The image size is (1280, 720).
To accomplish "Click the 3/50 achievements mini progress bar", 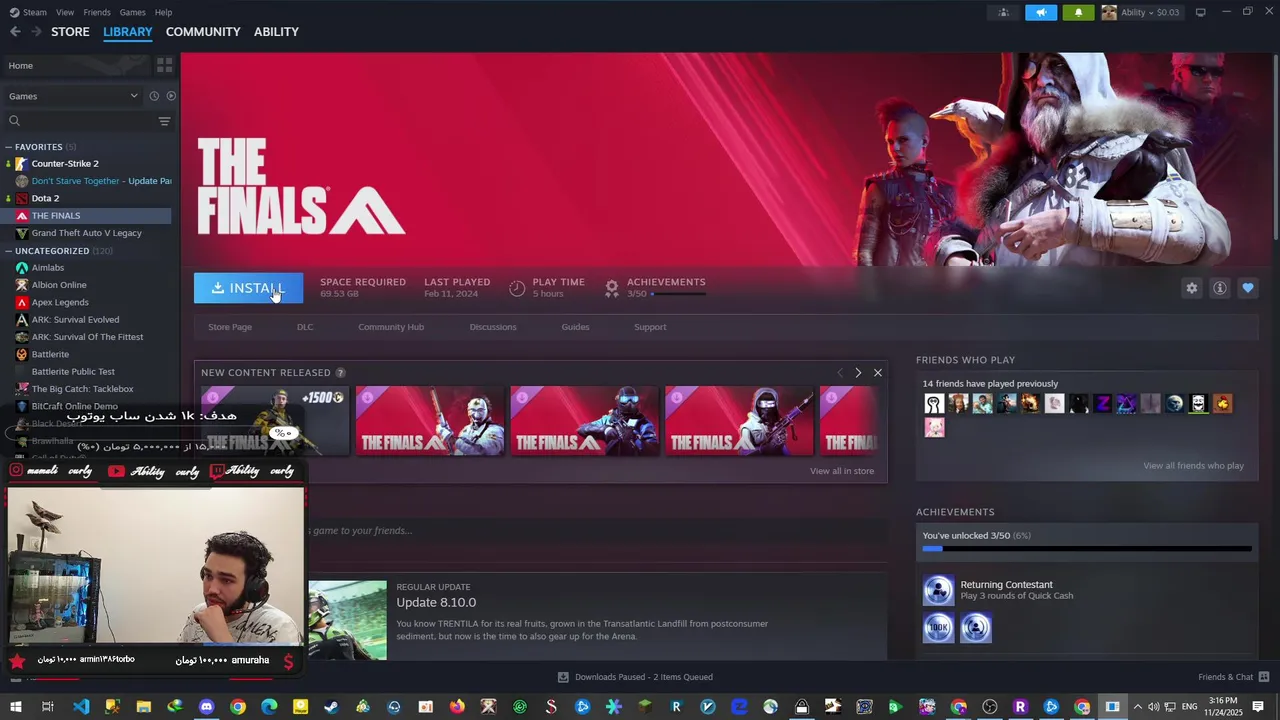I will point(679,294).
